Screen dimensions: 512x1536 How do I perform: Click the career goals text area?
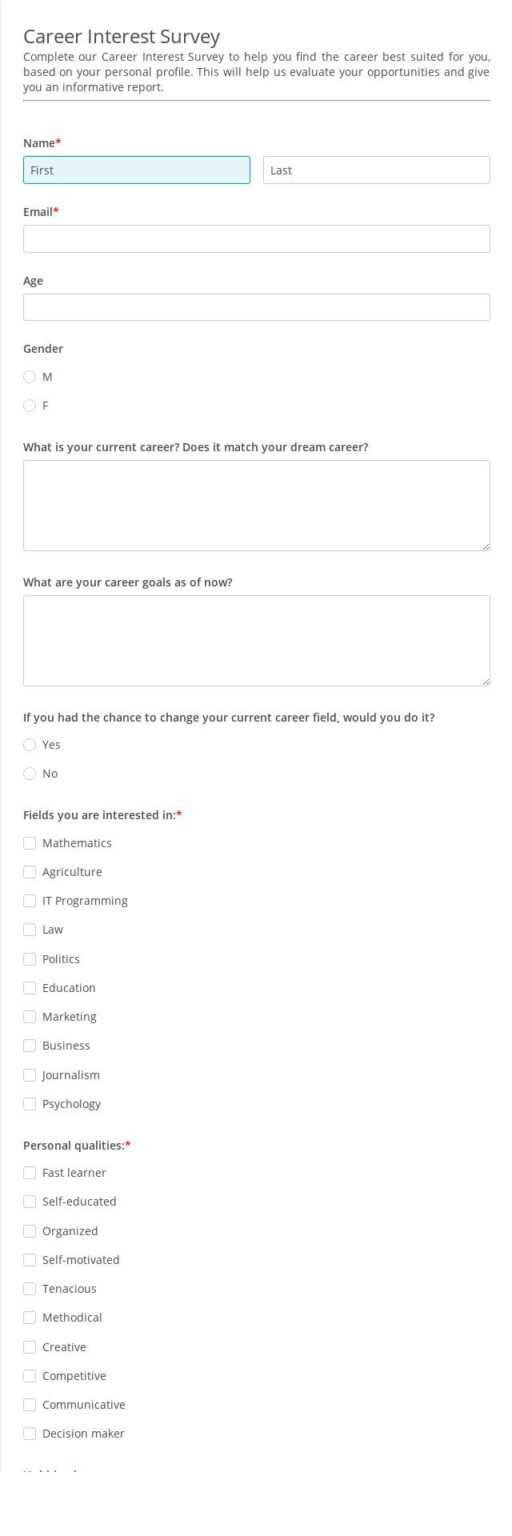point(257,641)
